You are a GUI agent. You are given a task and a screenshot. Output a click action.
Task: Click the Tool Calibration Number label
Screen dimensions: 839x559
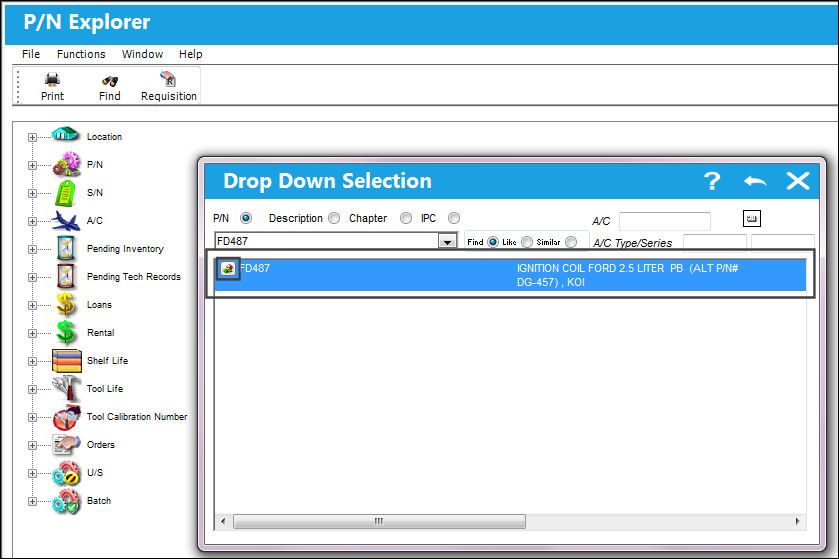[137, 417]
